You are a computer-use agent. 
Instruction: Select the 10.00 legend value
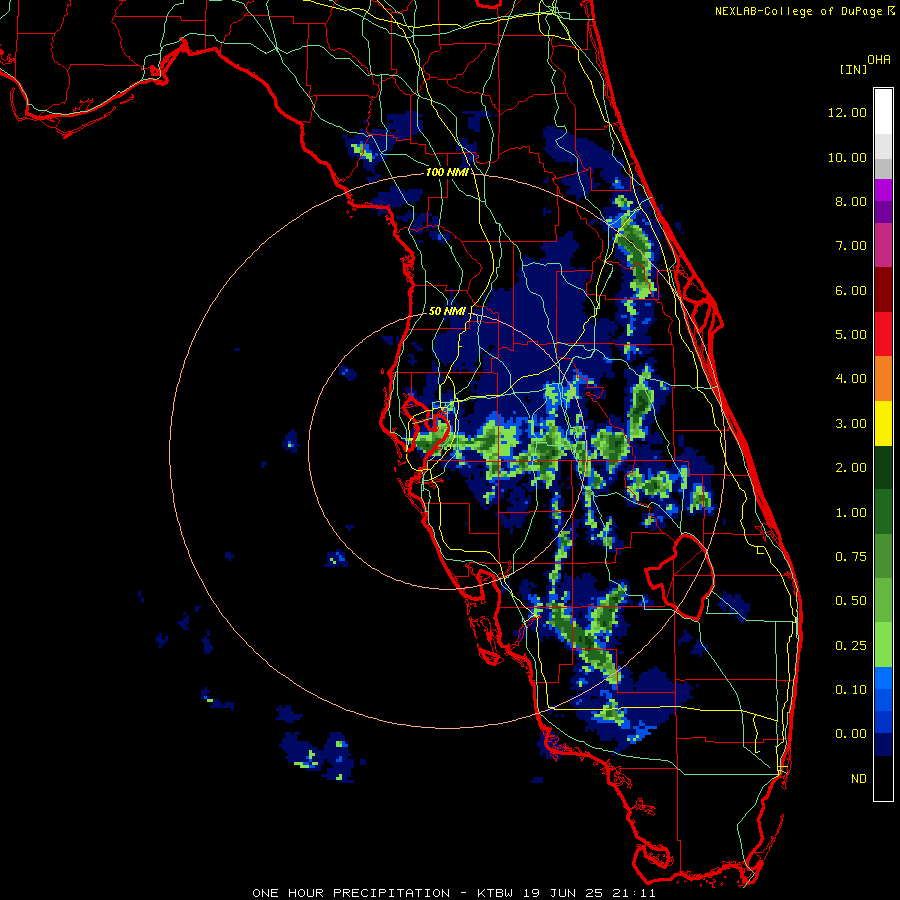(x=847, y=157)
